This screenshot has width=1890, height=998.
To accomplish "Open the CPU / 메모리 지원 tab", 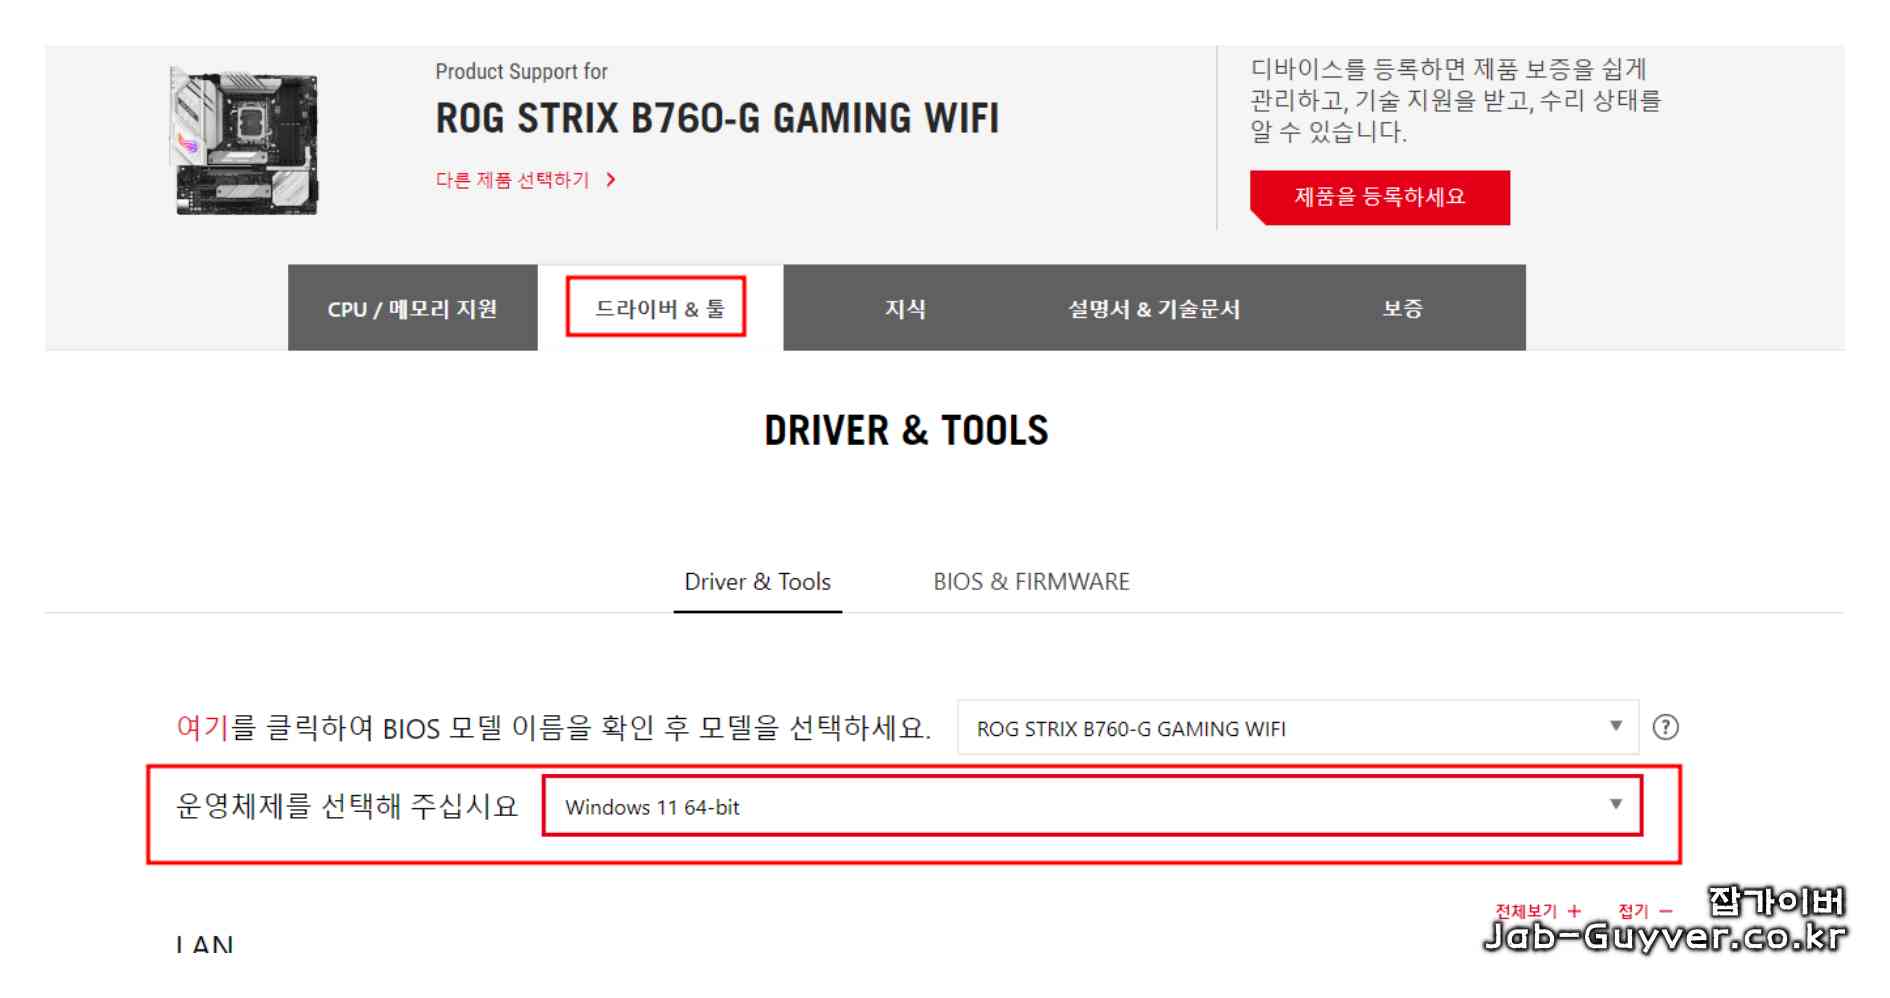I will 410,309.
